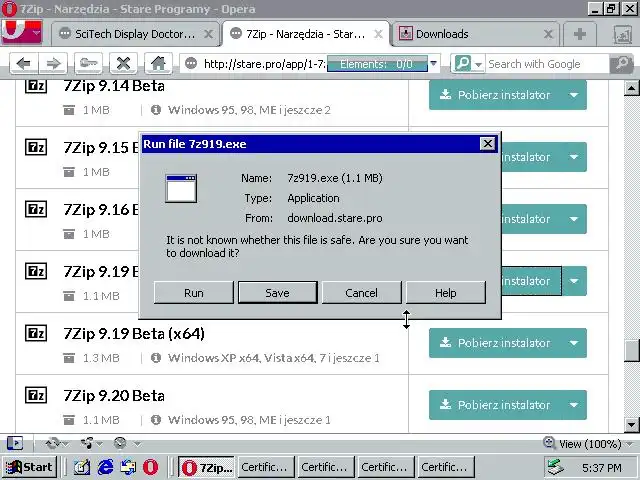This screenshot has height=480, width=640.
Task: Click info icon for 7Zip 9.19 x64
Action: pyautogui.click(x=156, y=358)
